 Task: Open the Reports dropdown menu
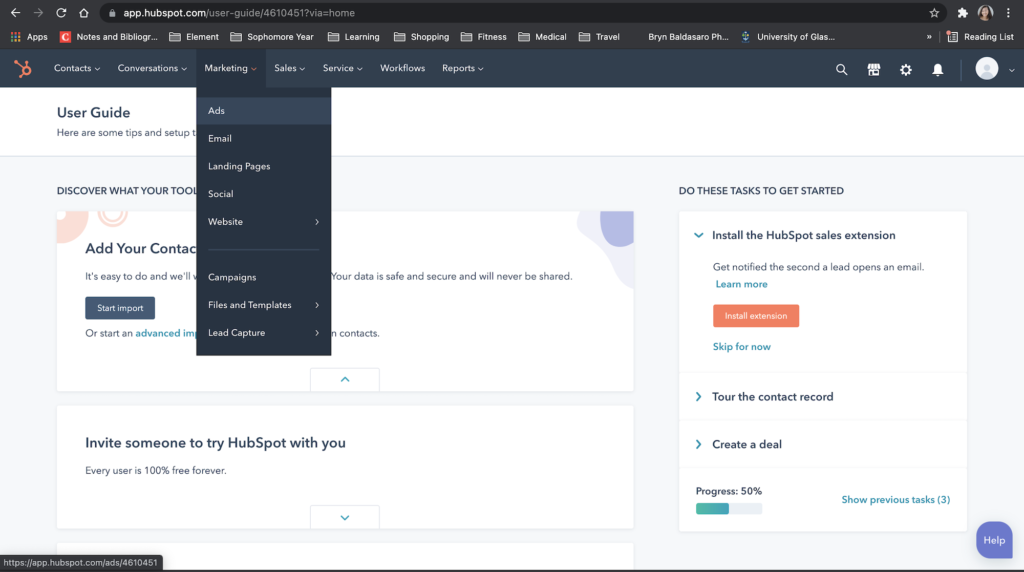coord(462,68)
